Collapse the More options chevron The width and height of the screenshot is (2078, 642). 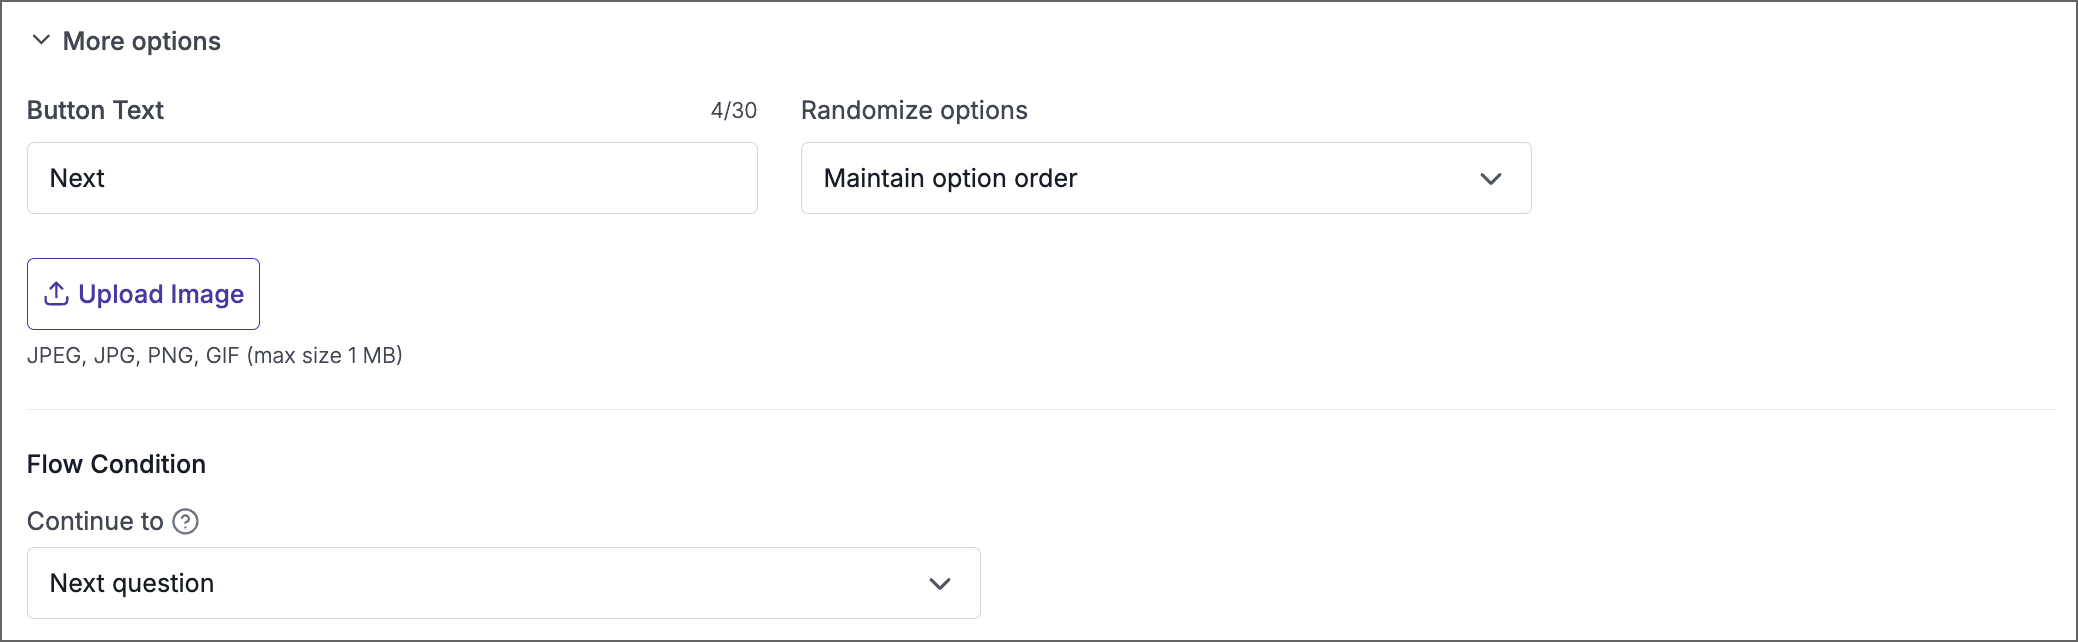tap(41, 40)
